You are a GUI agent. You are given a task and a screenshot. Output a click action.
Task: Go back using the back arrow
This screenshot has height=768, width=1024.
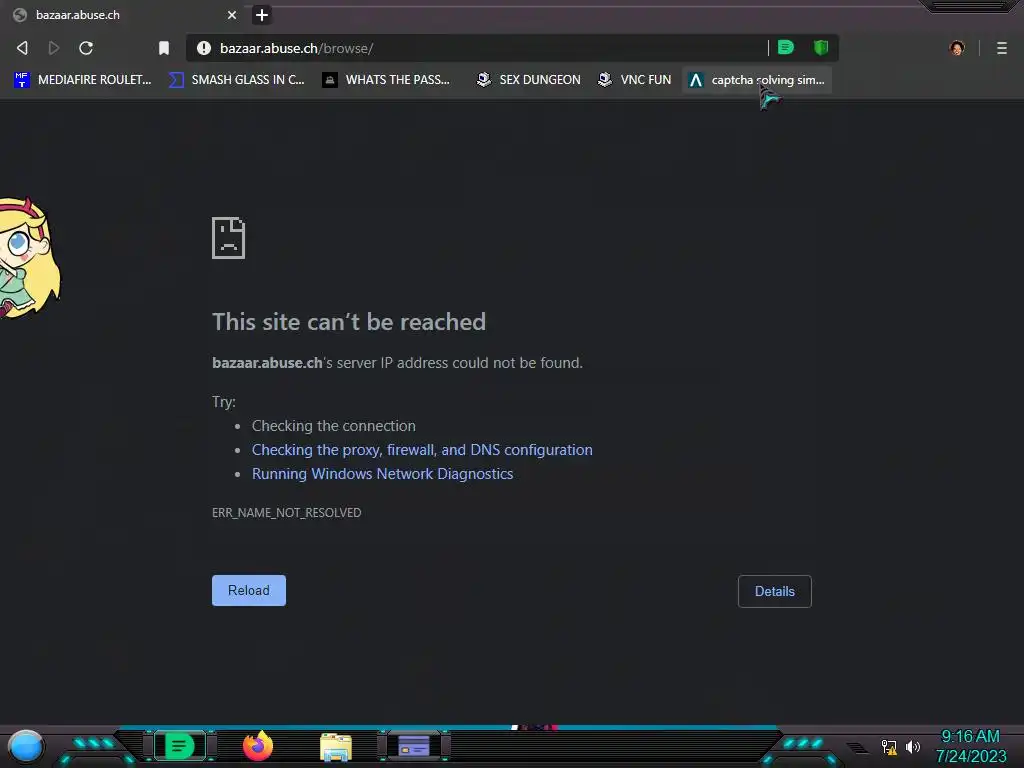[22, 48]
